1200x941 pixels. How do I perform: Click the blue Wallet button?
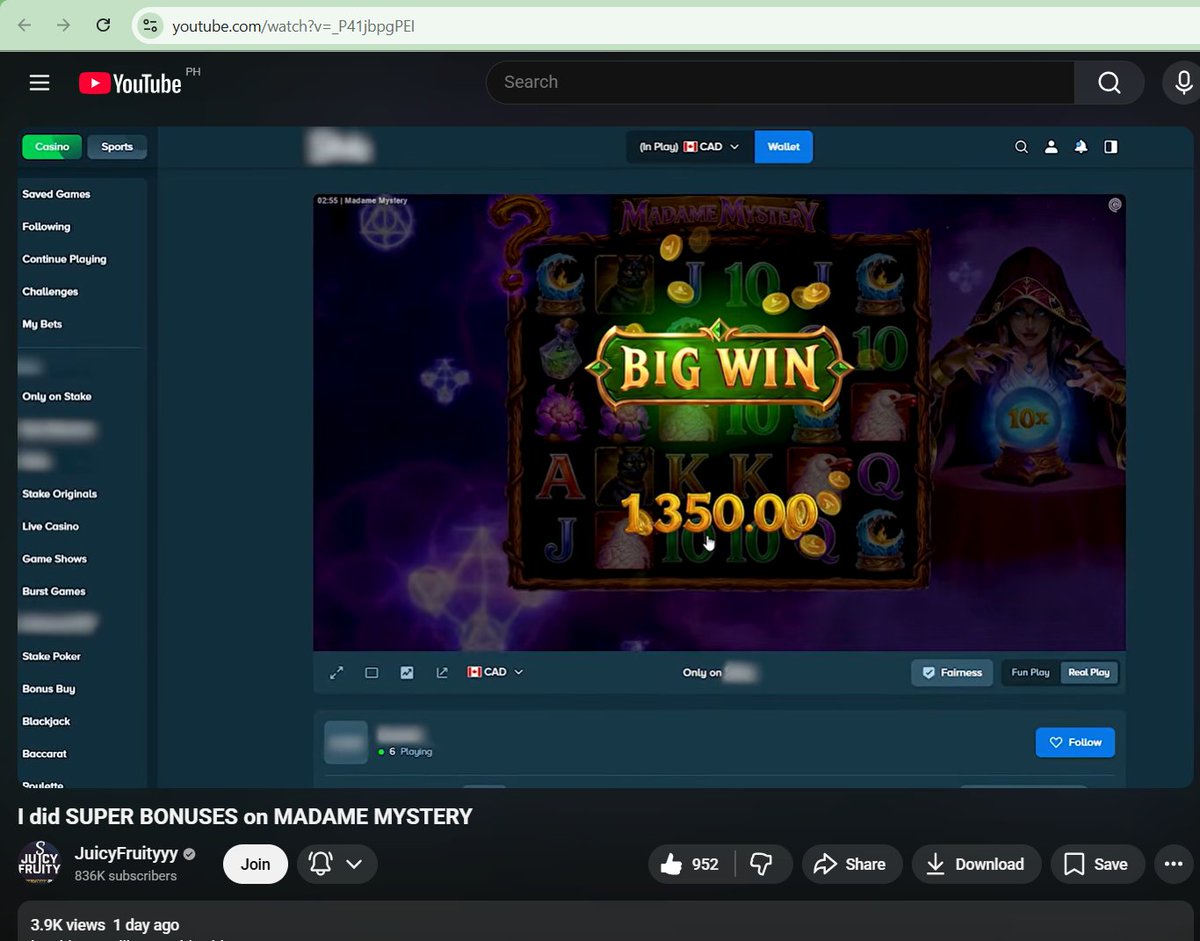pyautogui.click(x=783, y=147)
